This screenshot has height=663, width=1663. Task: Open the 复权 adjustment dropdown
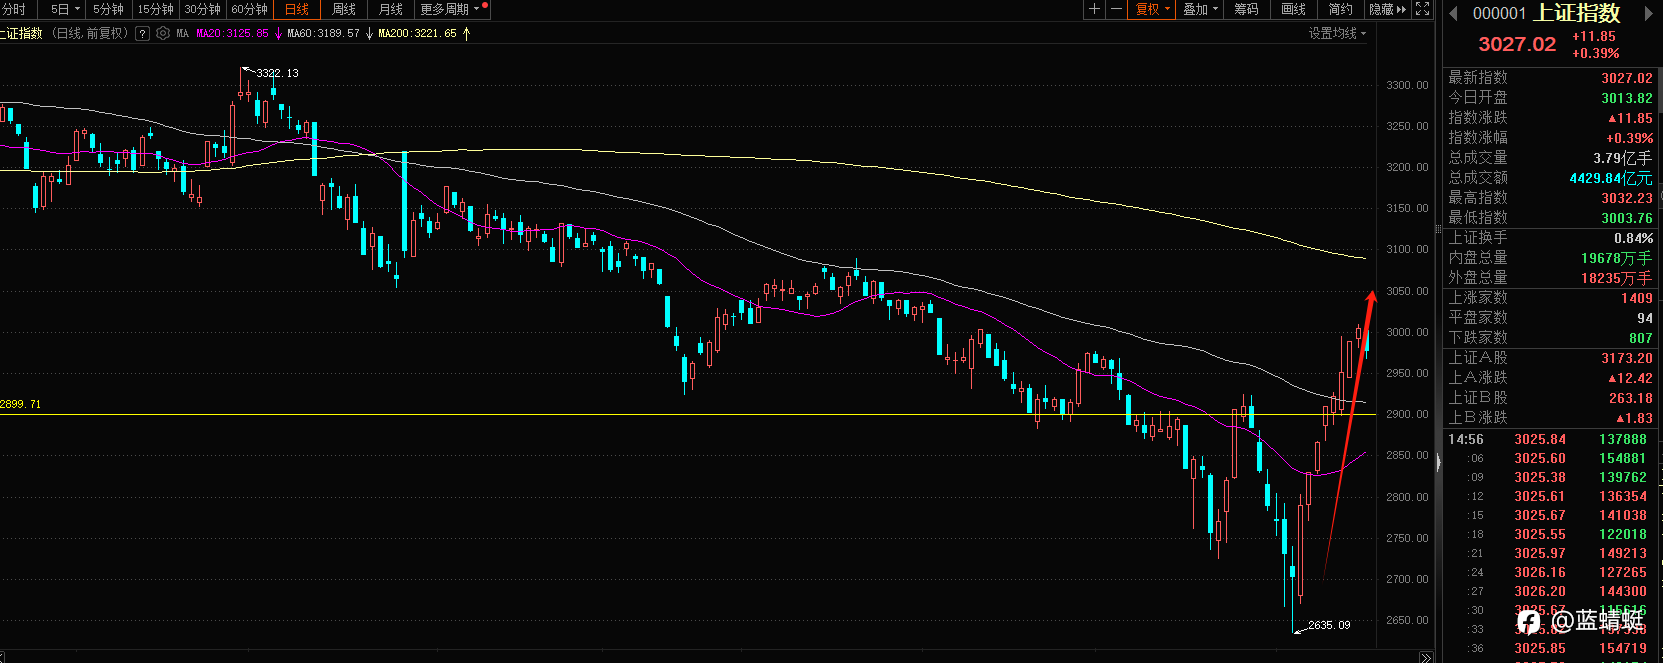pos(1153,9)
